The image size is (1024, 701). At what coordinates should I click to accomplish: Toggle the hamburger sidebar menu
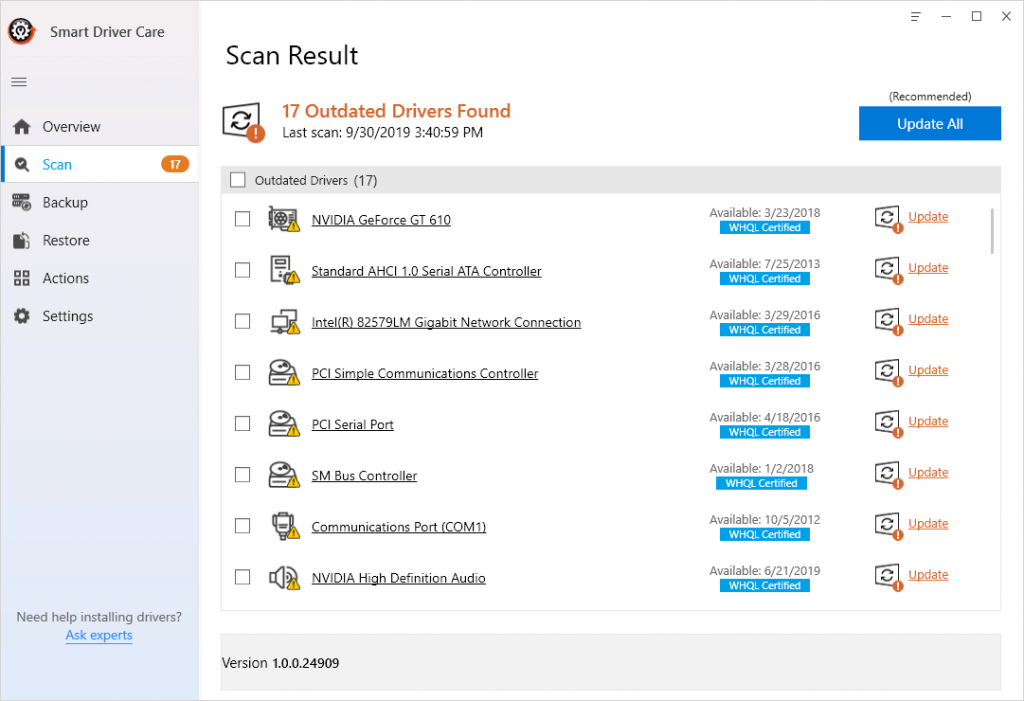pos(19,82)
